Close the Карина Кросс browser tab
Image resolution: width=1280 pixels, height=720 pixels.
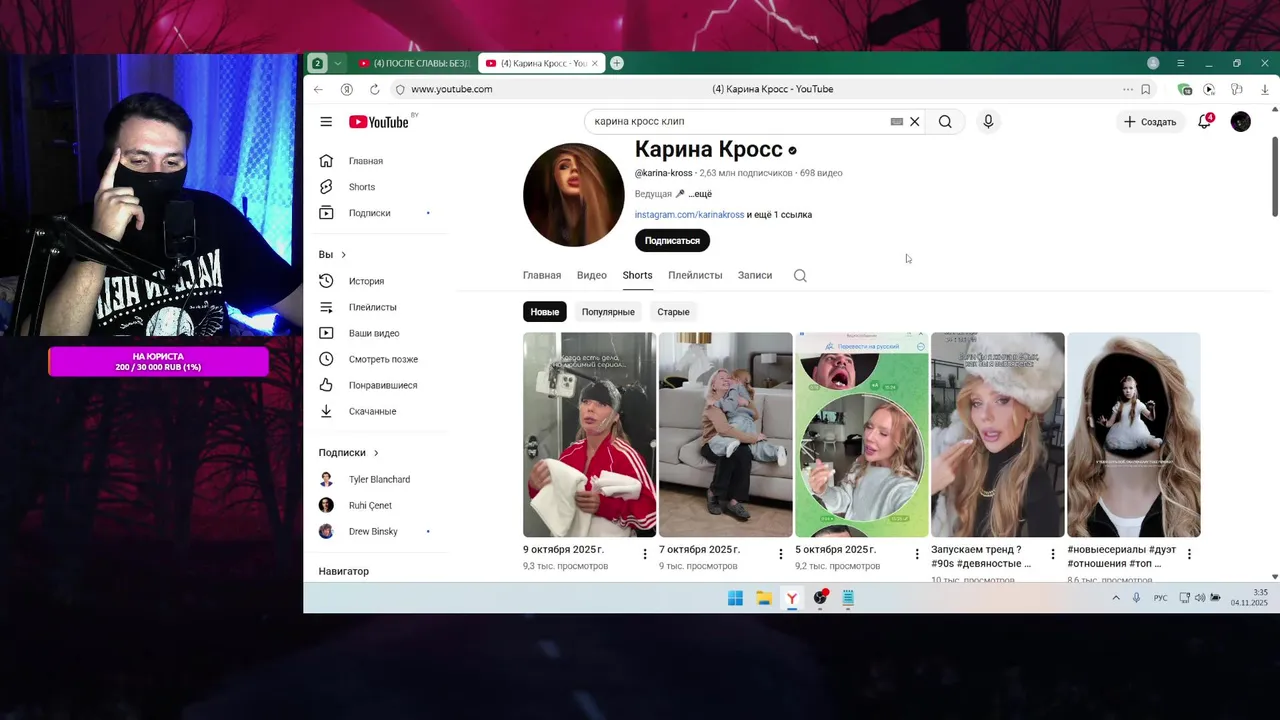(x=595, y=63)
